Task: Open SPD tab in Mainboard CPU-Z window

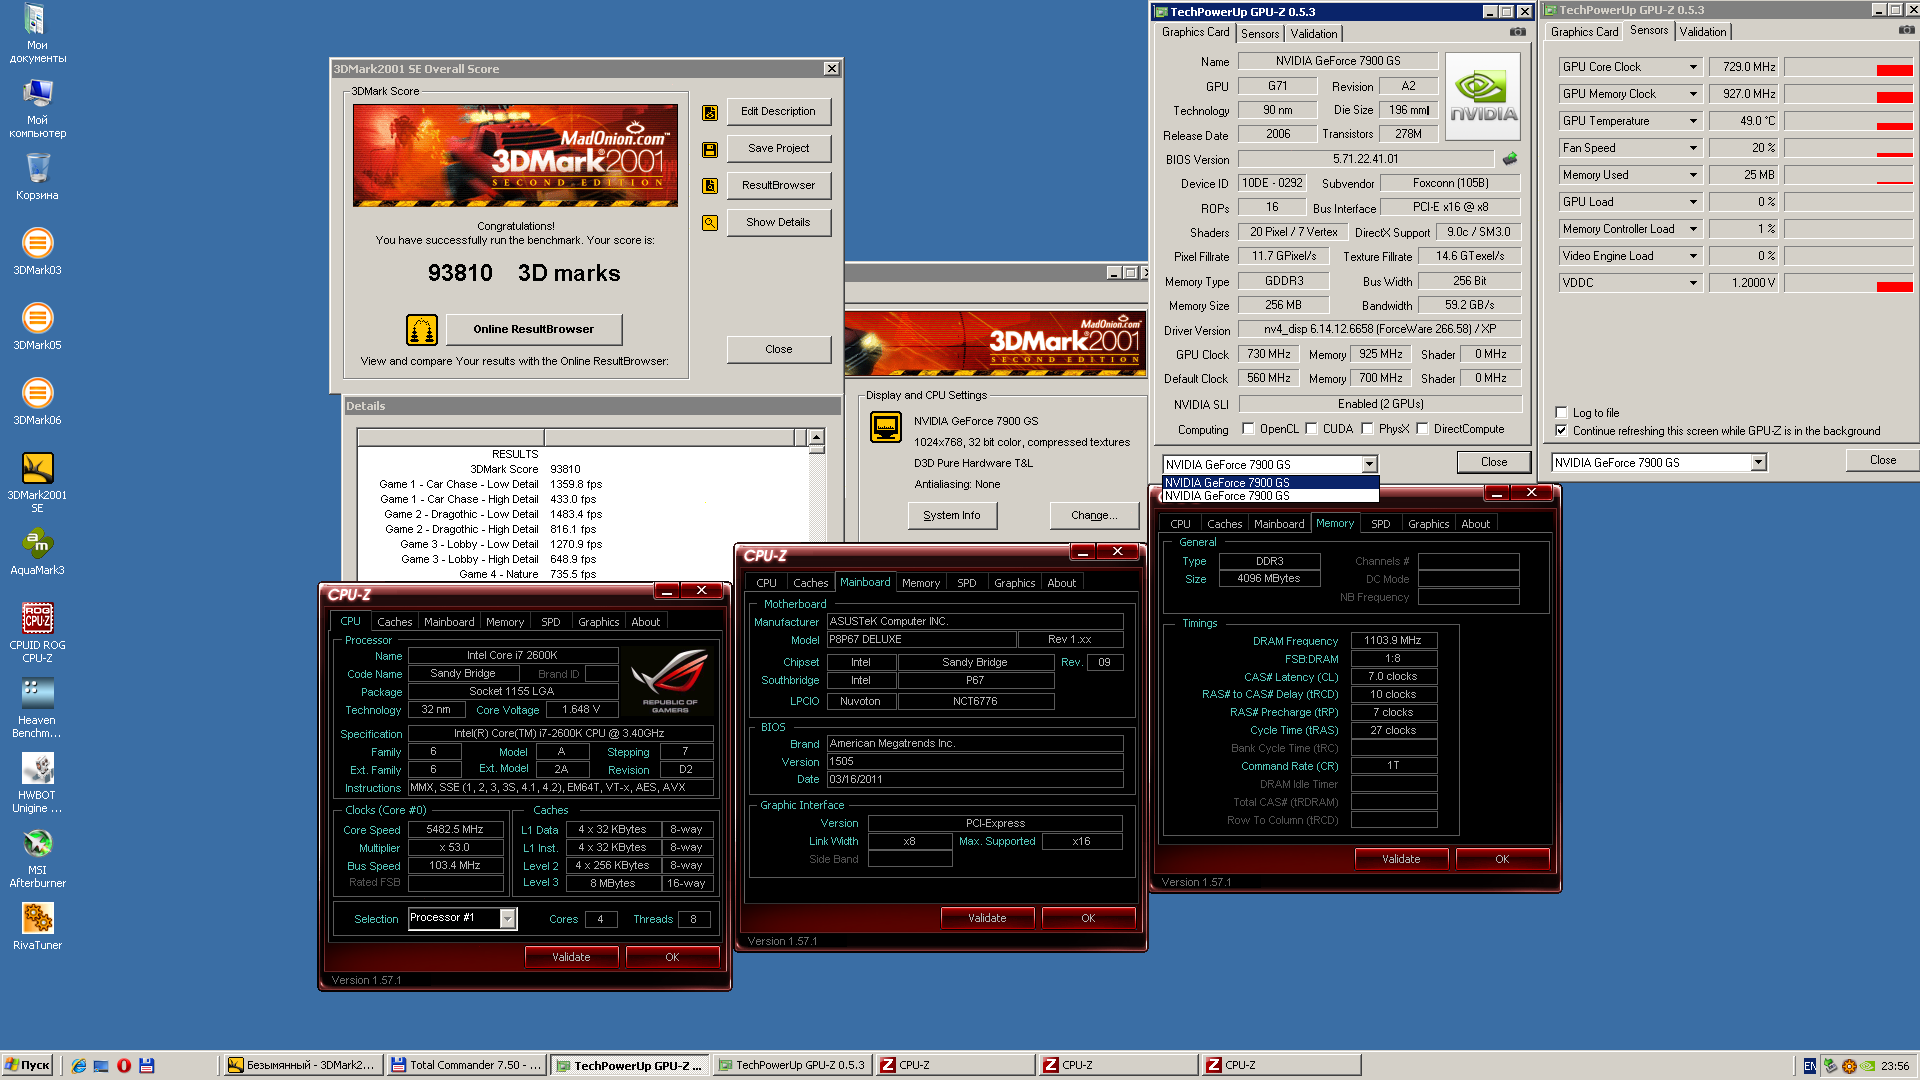Action: pos(966,583)
